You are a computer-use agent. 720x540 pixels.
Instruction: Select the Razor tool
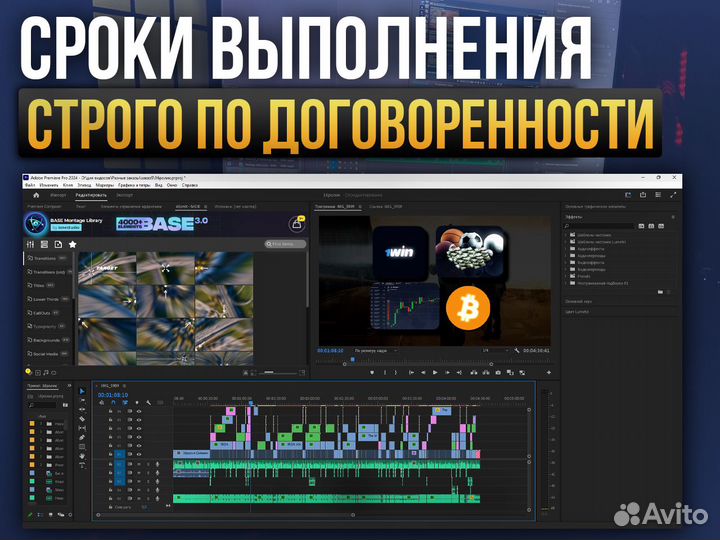tap(82, 419)
